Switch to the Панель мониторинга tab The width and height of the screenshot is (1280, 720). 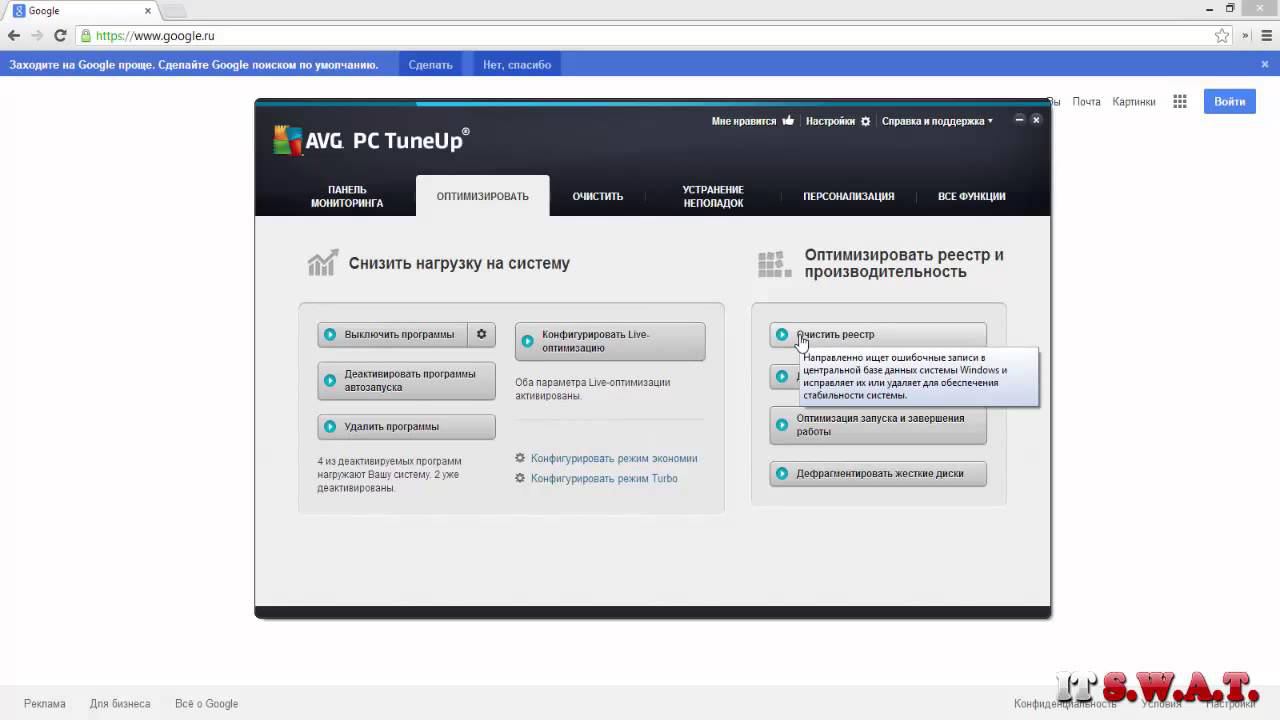coord(347,196)
